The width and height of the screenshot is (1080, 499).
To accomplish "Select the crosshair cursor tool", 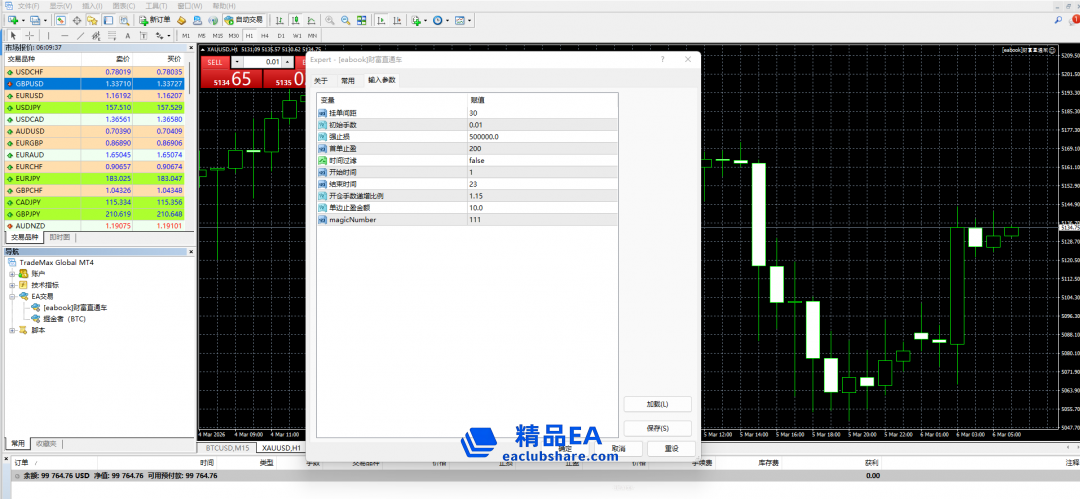I will (29, 35).
